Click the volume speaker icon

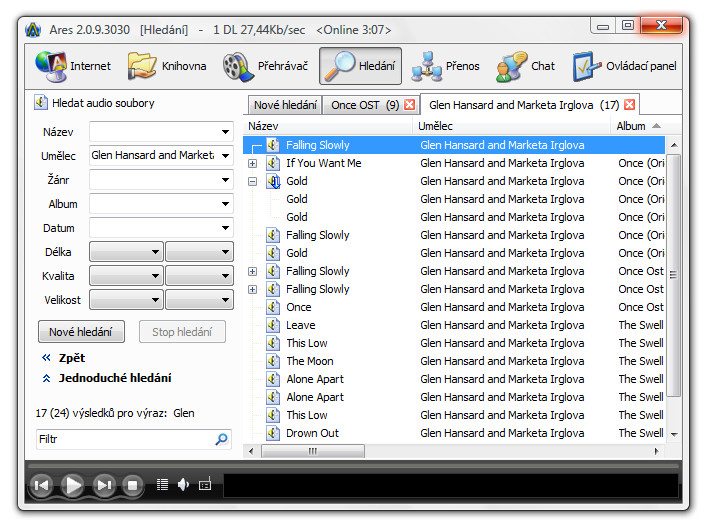(x=183, y=484)
